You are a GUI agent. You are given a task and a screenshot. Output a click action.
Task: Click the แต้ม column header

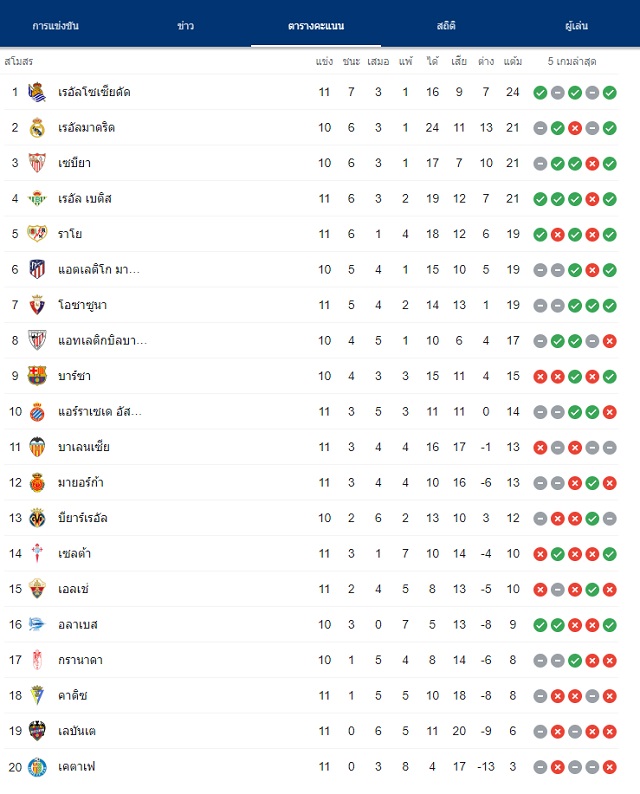coord(513,61)
